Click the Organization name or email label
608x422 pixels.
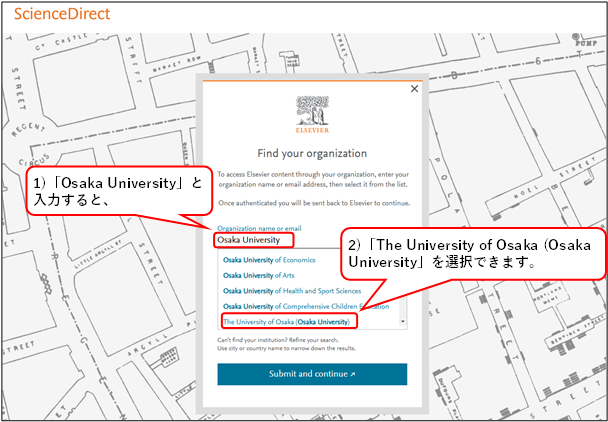[258, 229]
